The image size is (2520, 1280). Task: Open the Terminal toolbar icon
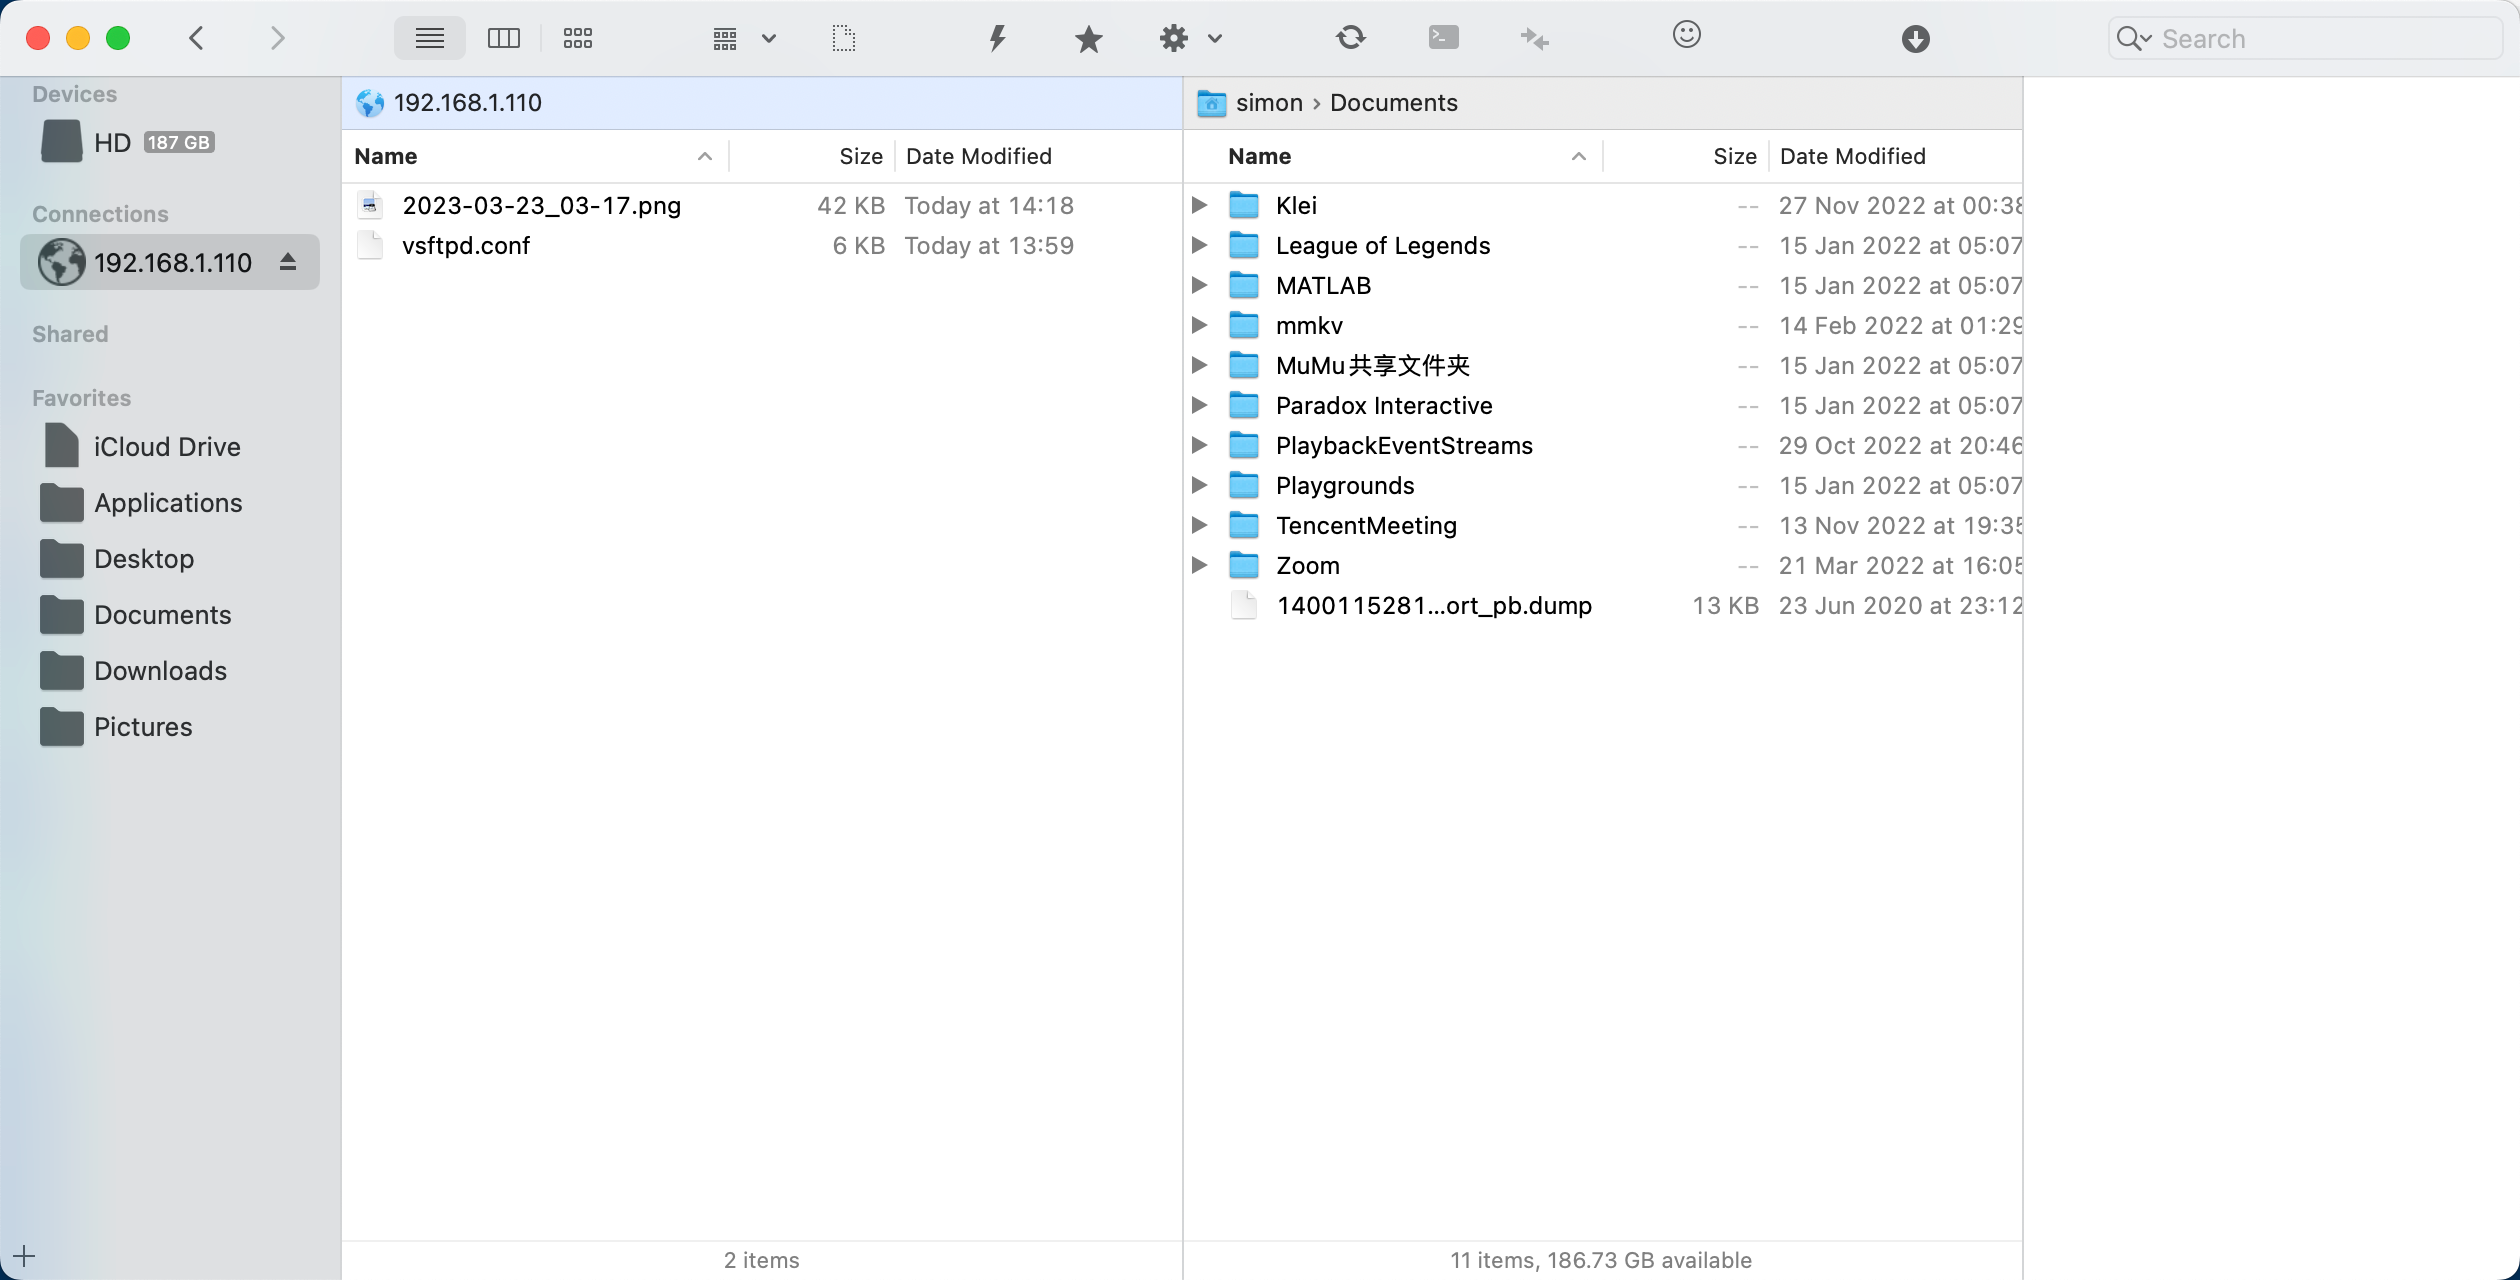click(1443, 38)
